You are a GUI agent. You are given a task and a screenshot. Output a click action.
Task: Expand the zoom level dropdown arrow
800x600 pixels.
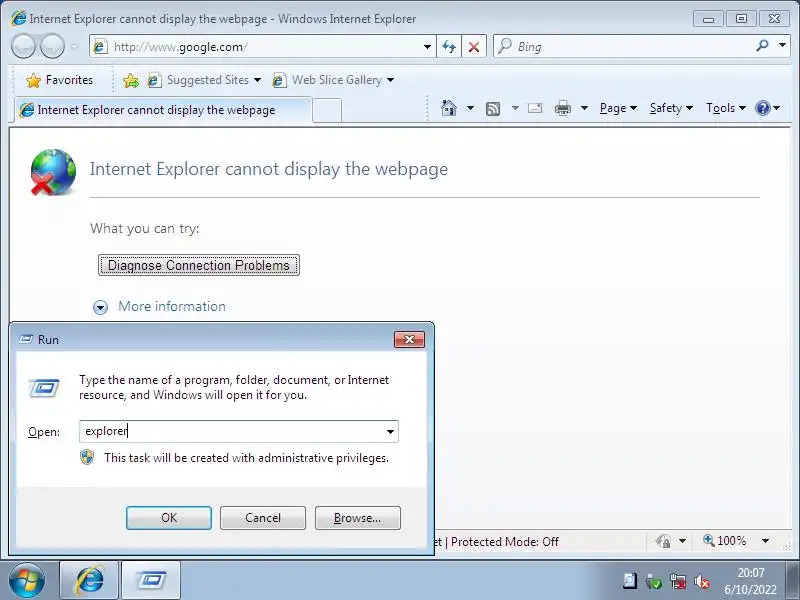[765, 541]
